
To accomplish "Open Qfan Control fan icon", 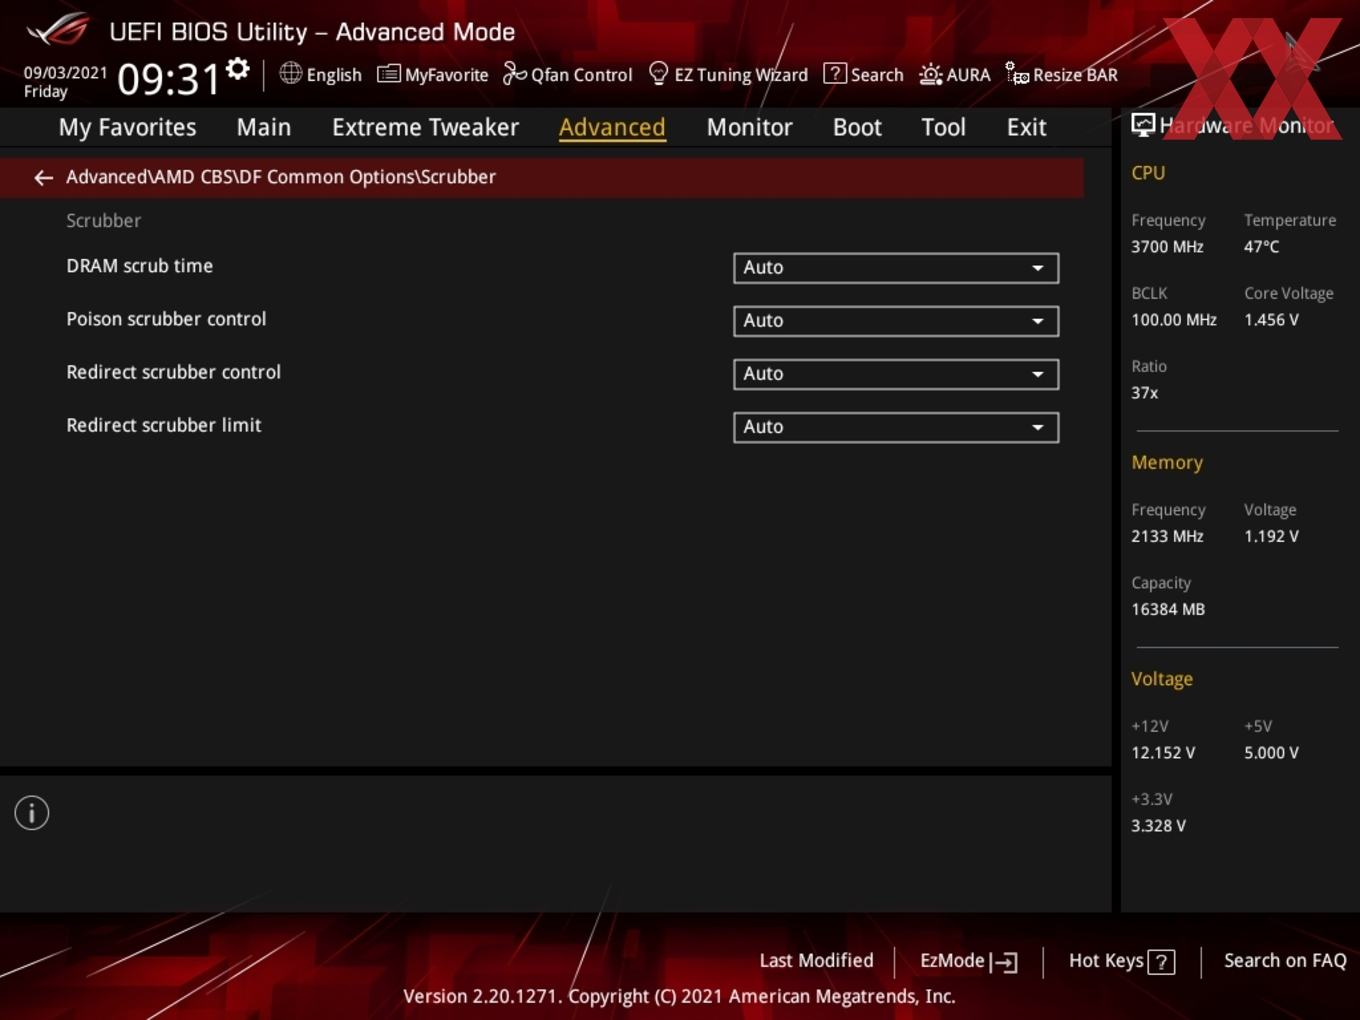I will 514,73.
